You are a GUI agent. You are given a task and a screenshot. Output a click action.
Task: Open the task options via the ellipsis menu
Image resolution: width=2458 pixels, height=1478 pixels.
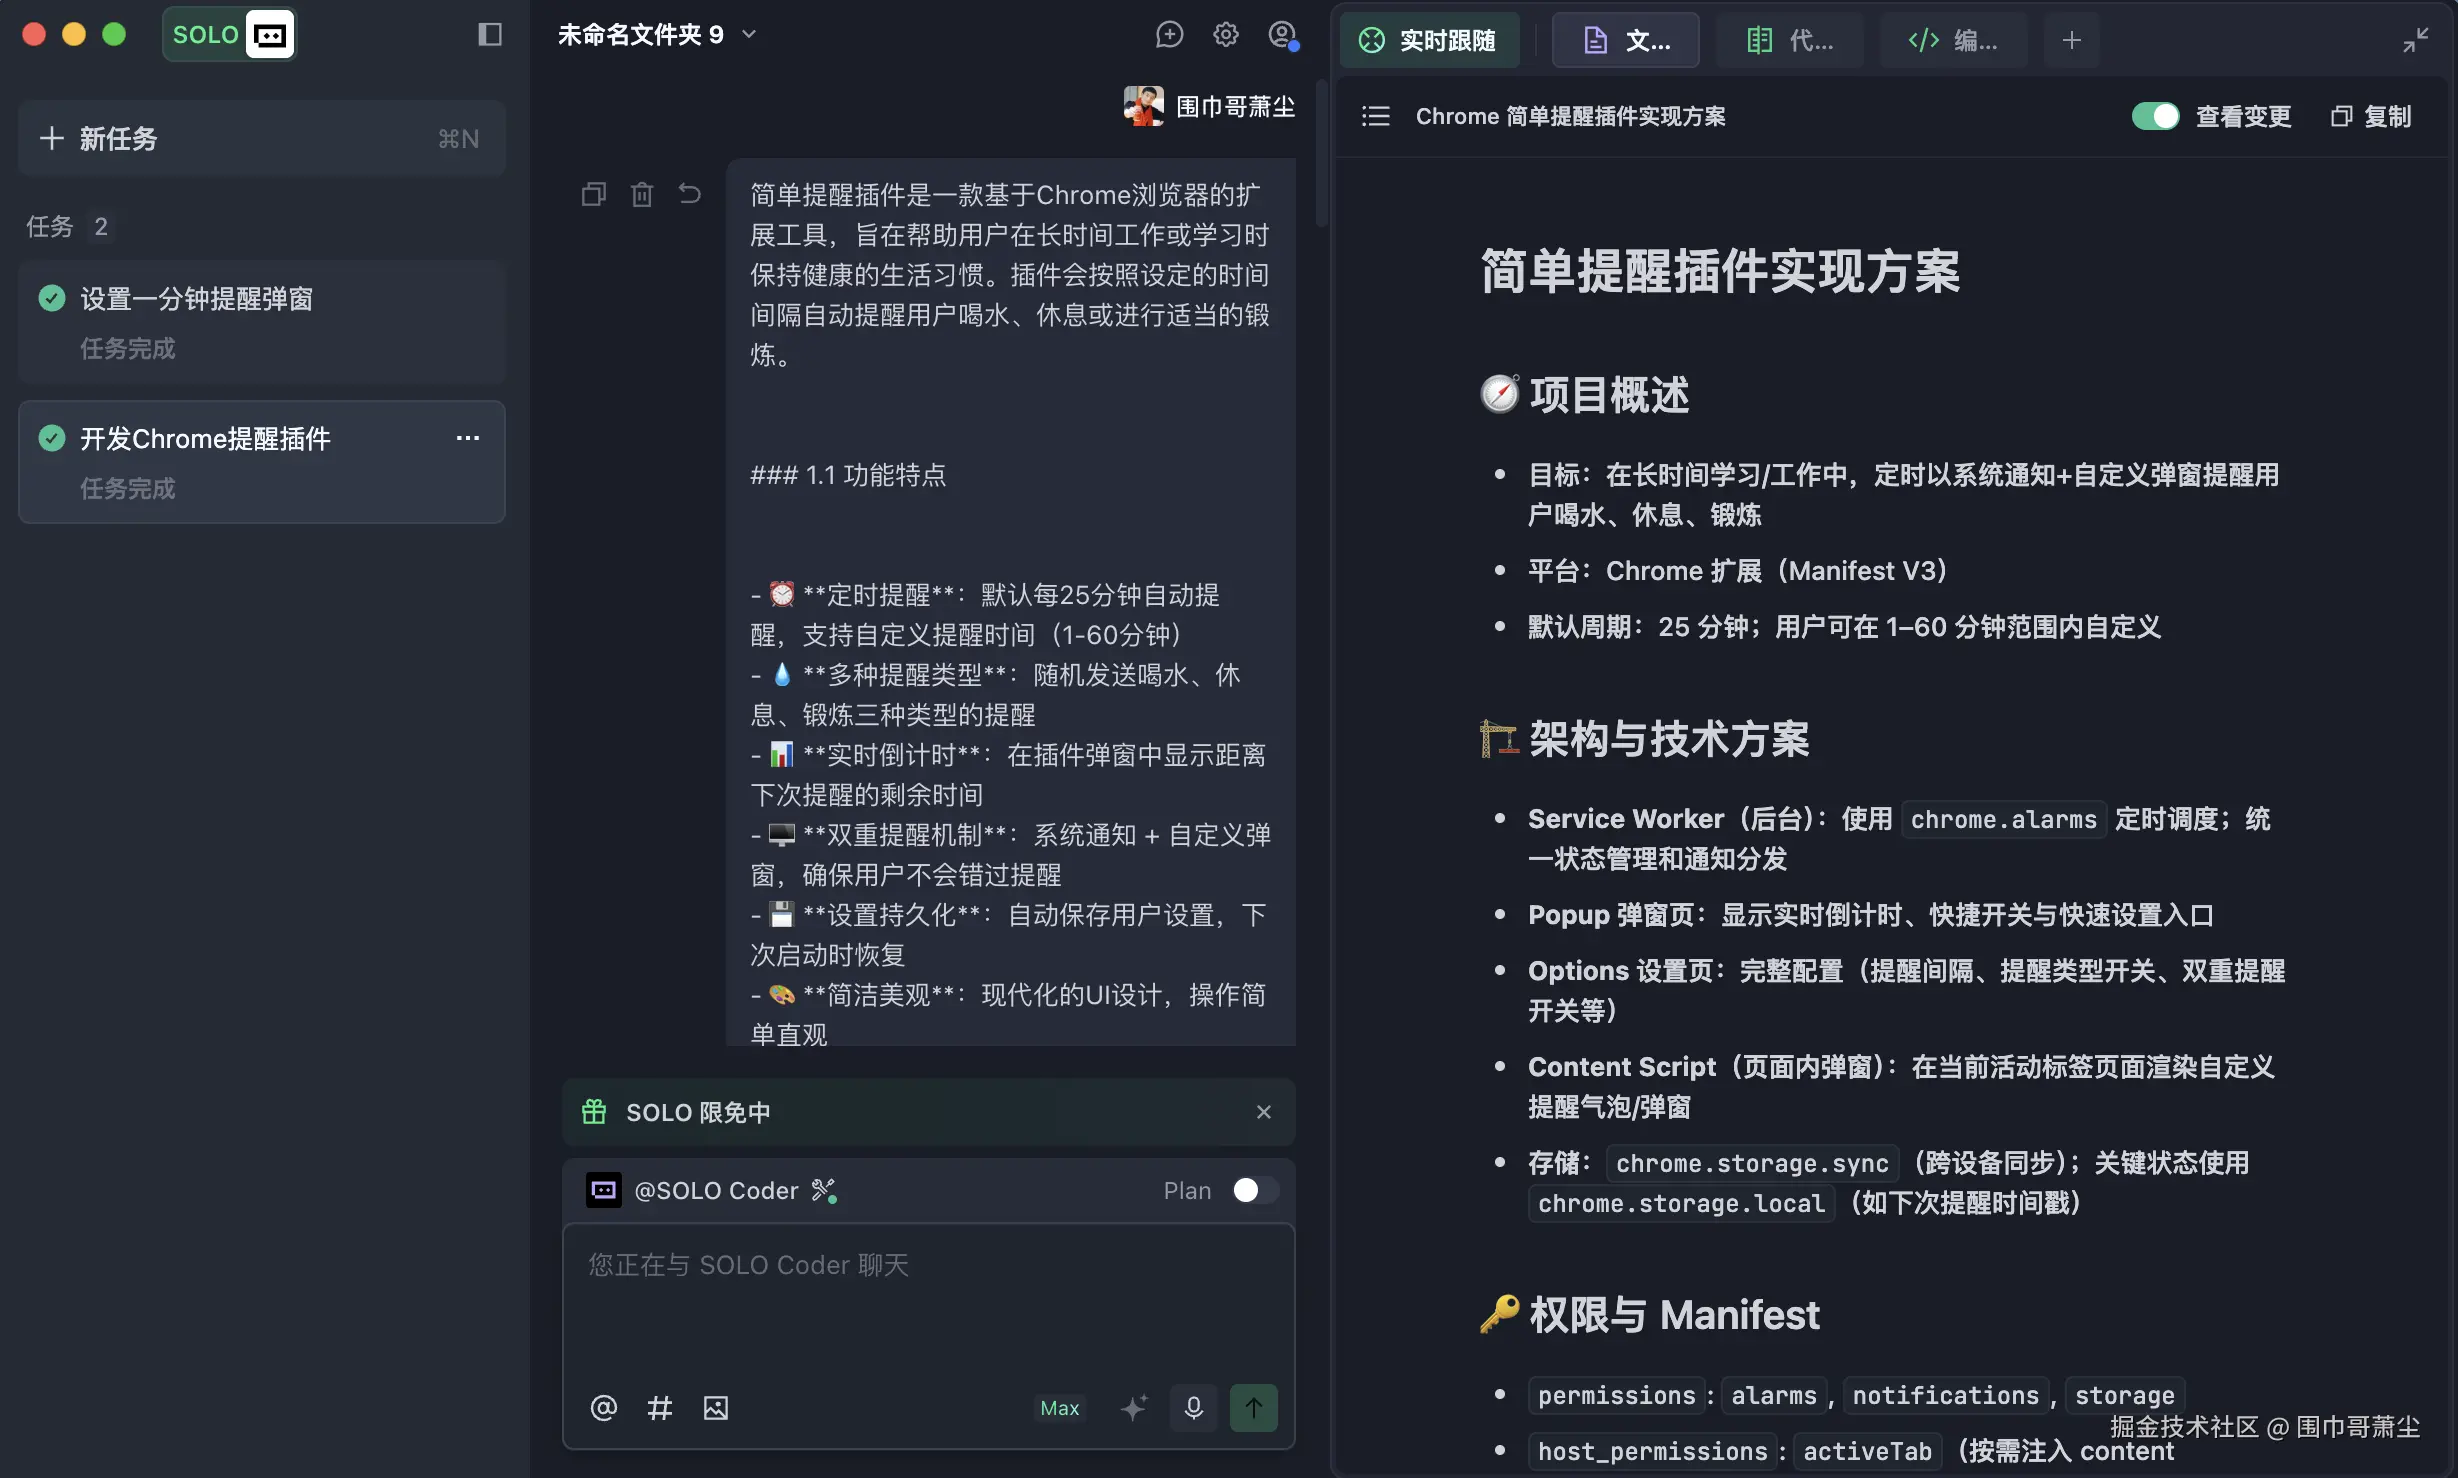pyautogui.click(x=468, y=438)
